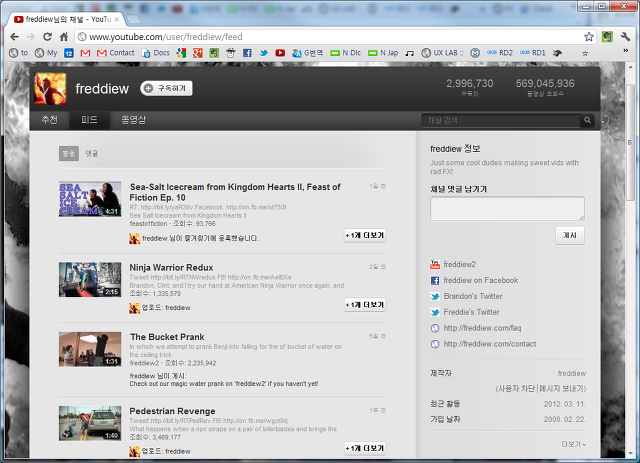Open the 'My' bookmark
Screen dimensions: 640x463
46,53
